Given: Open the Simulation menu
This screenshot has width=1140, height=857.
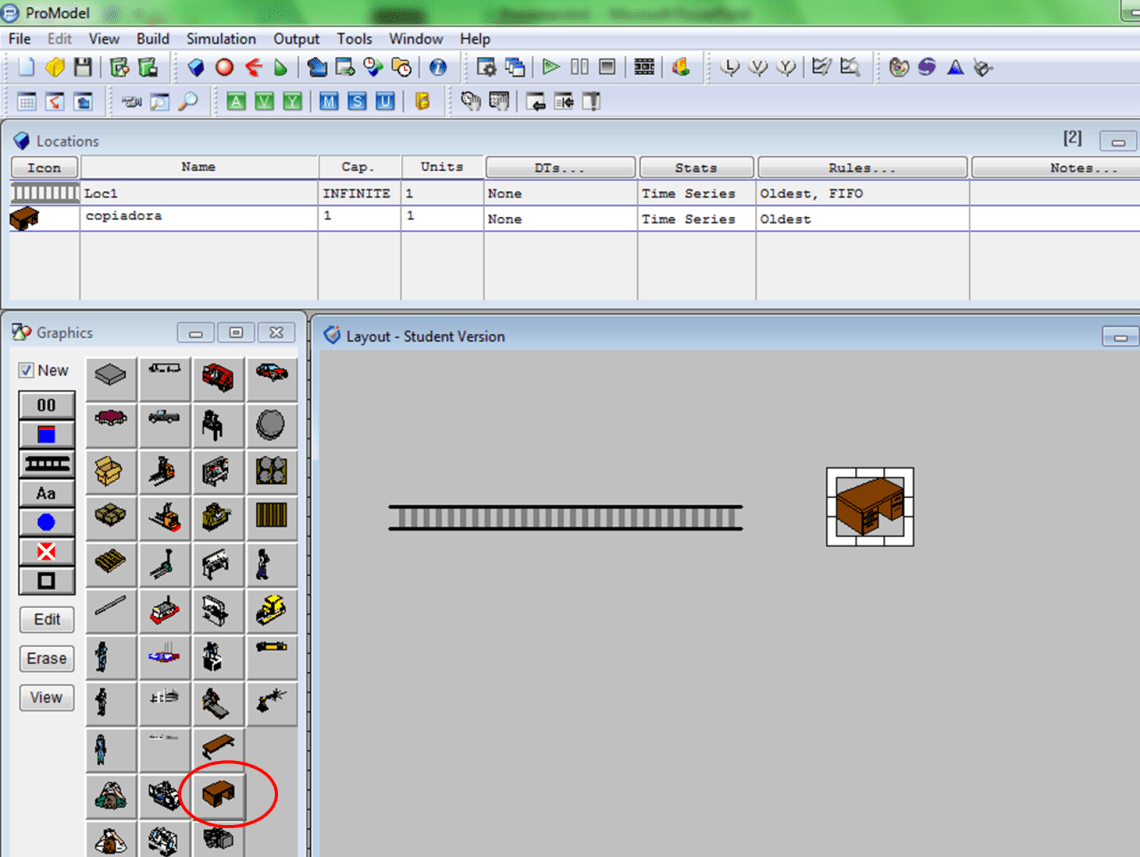Looking at the screenshot, I should [x=221, y=39].
